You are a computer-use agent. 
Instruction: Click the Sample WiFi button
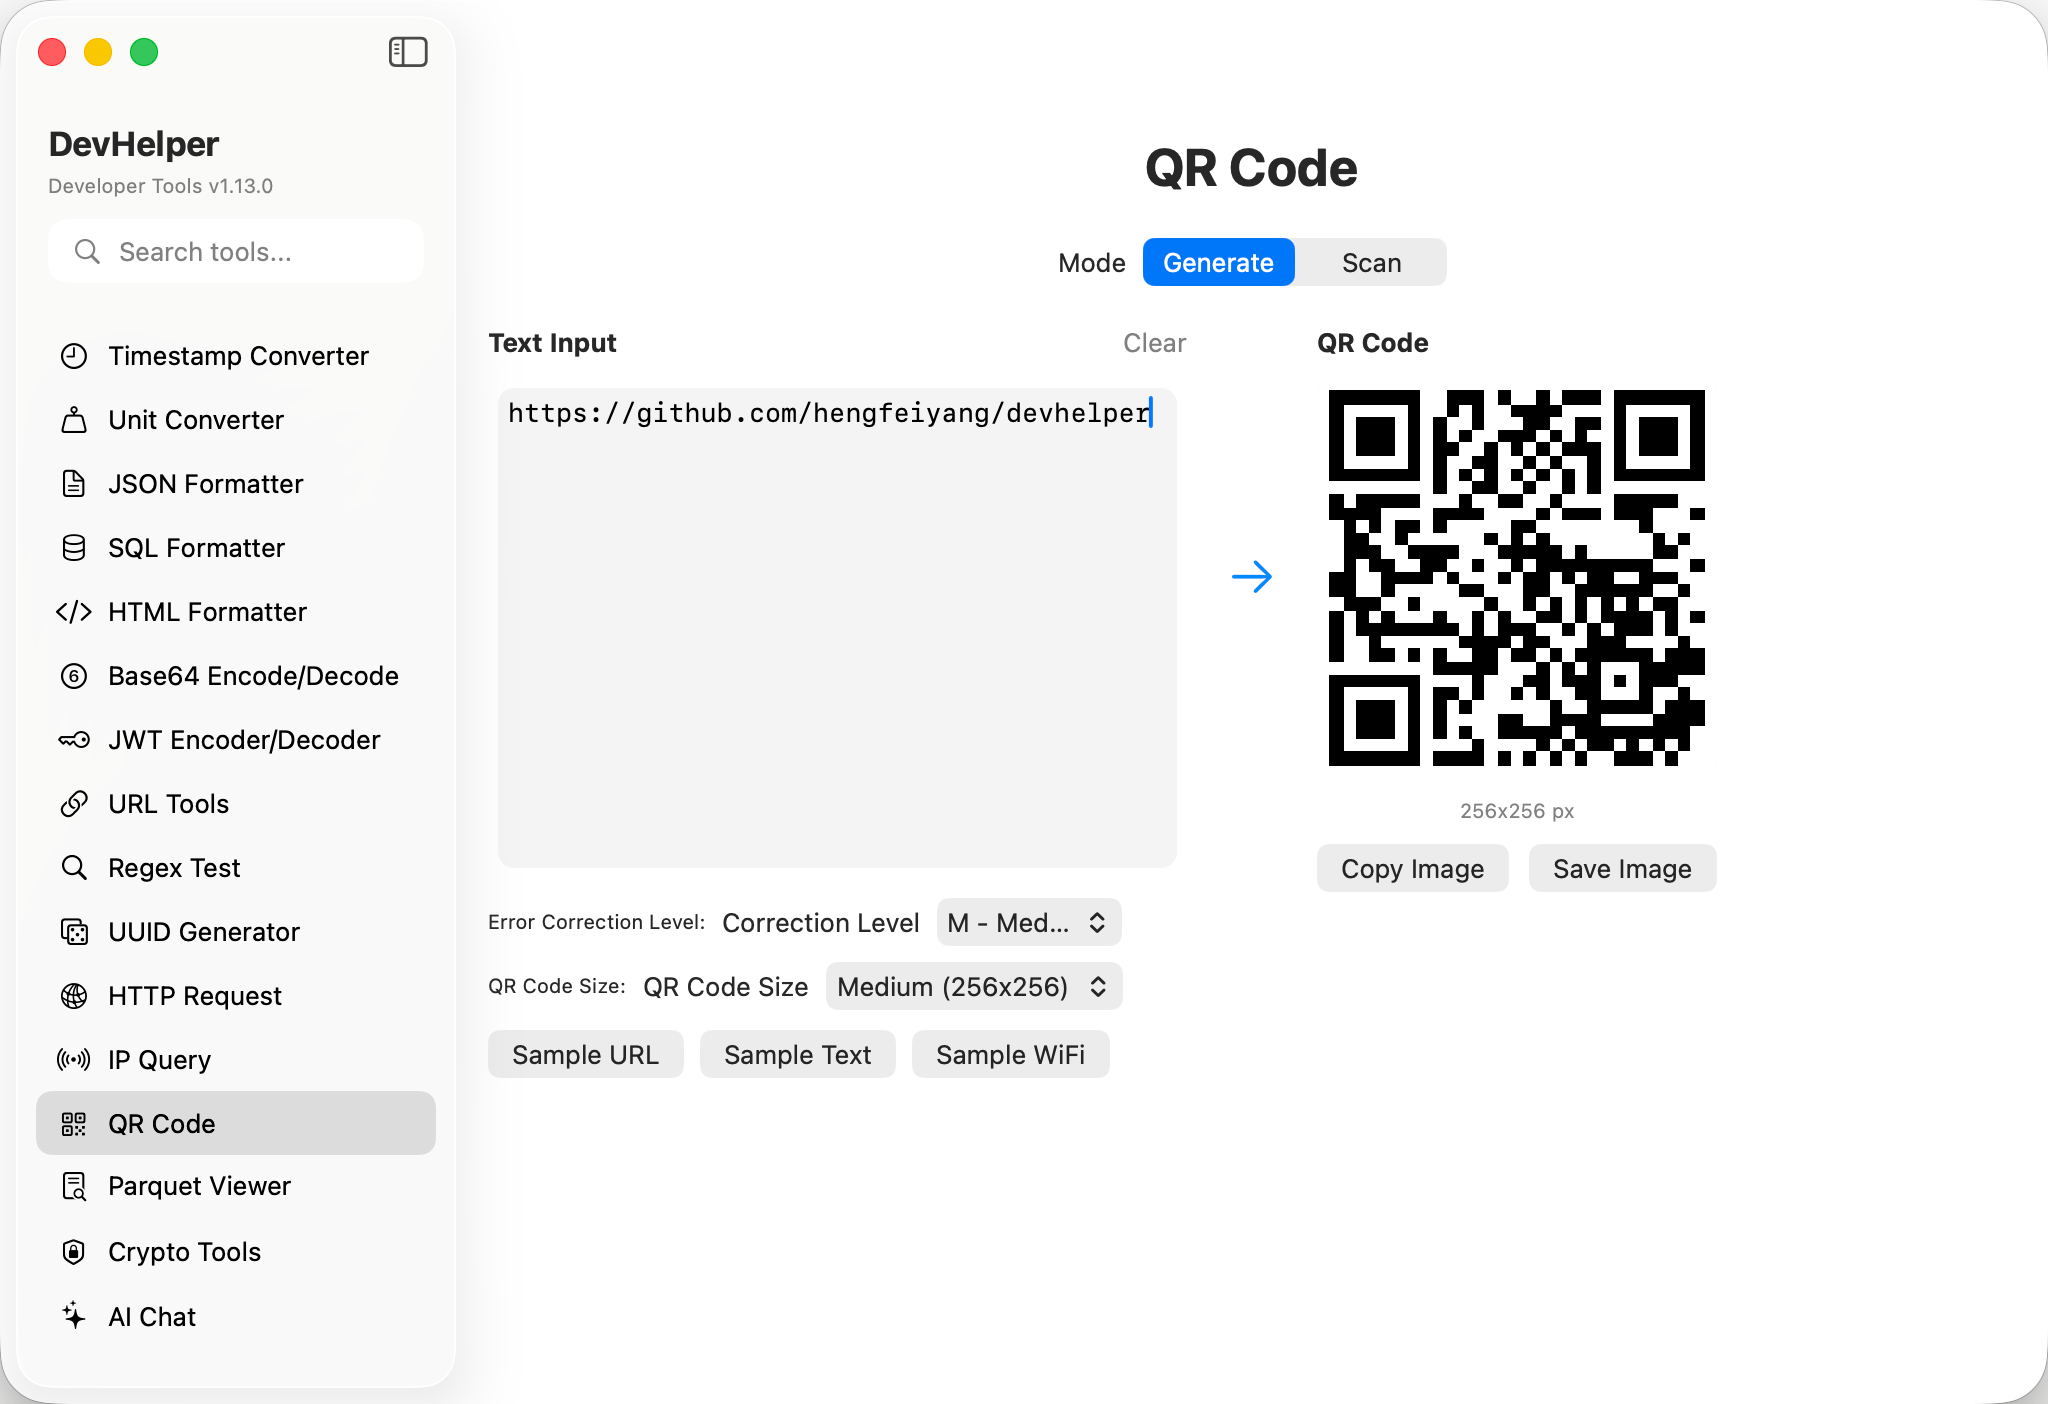[1010, 1055]
